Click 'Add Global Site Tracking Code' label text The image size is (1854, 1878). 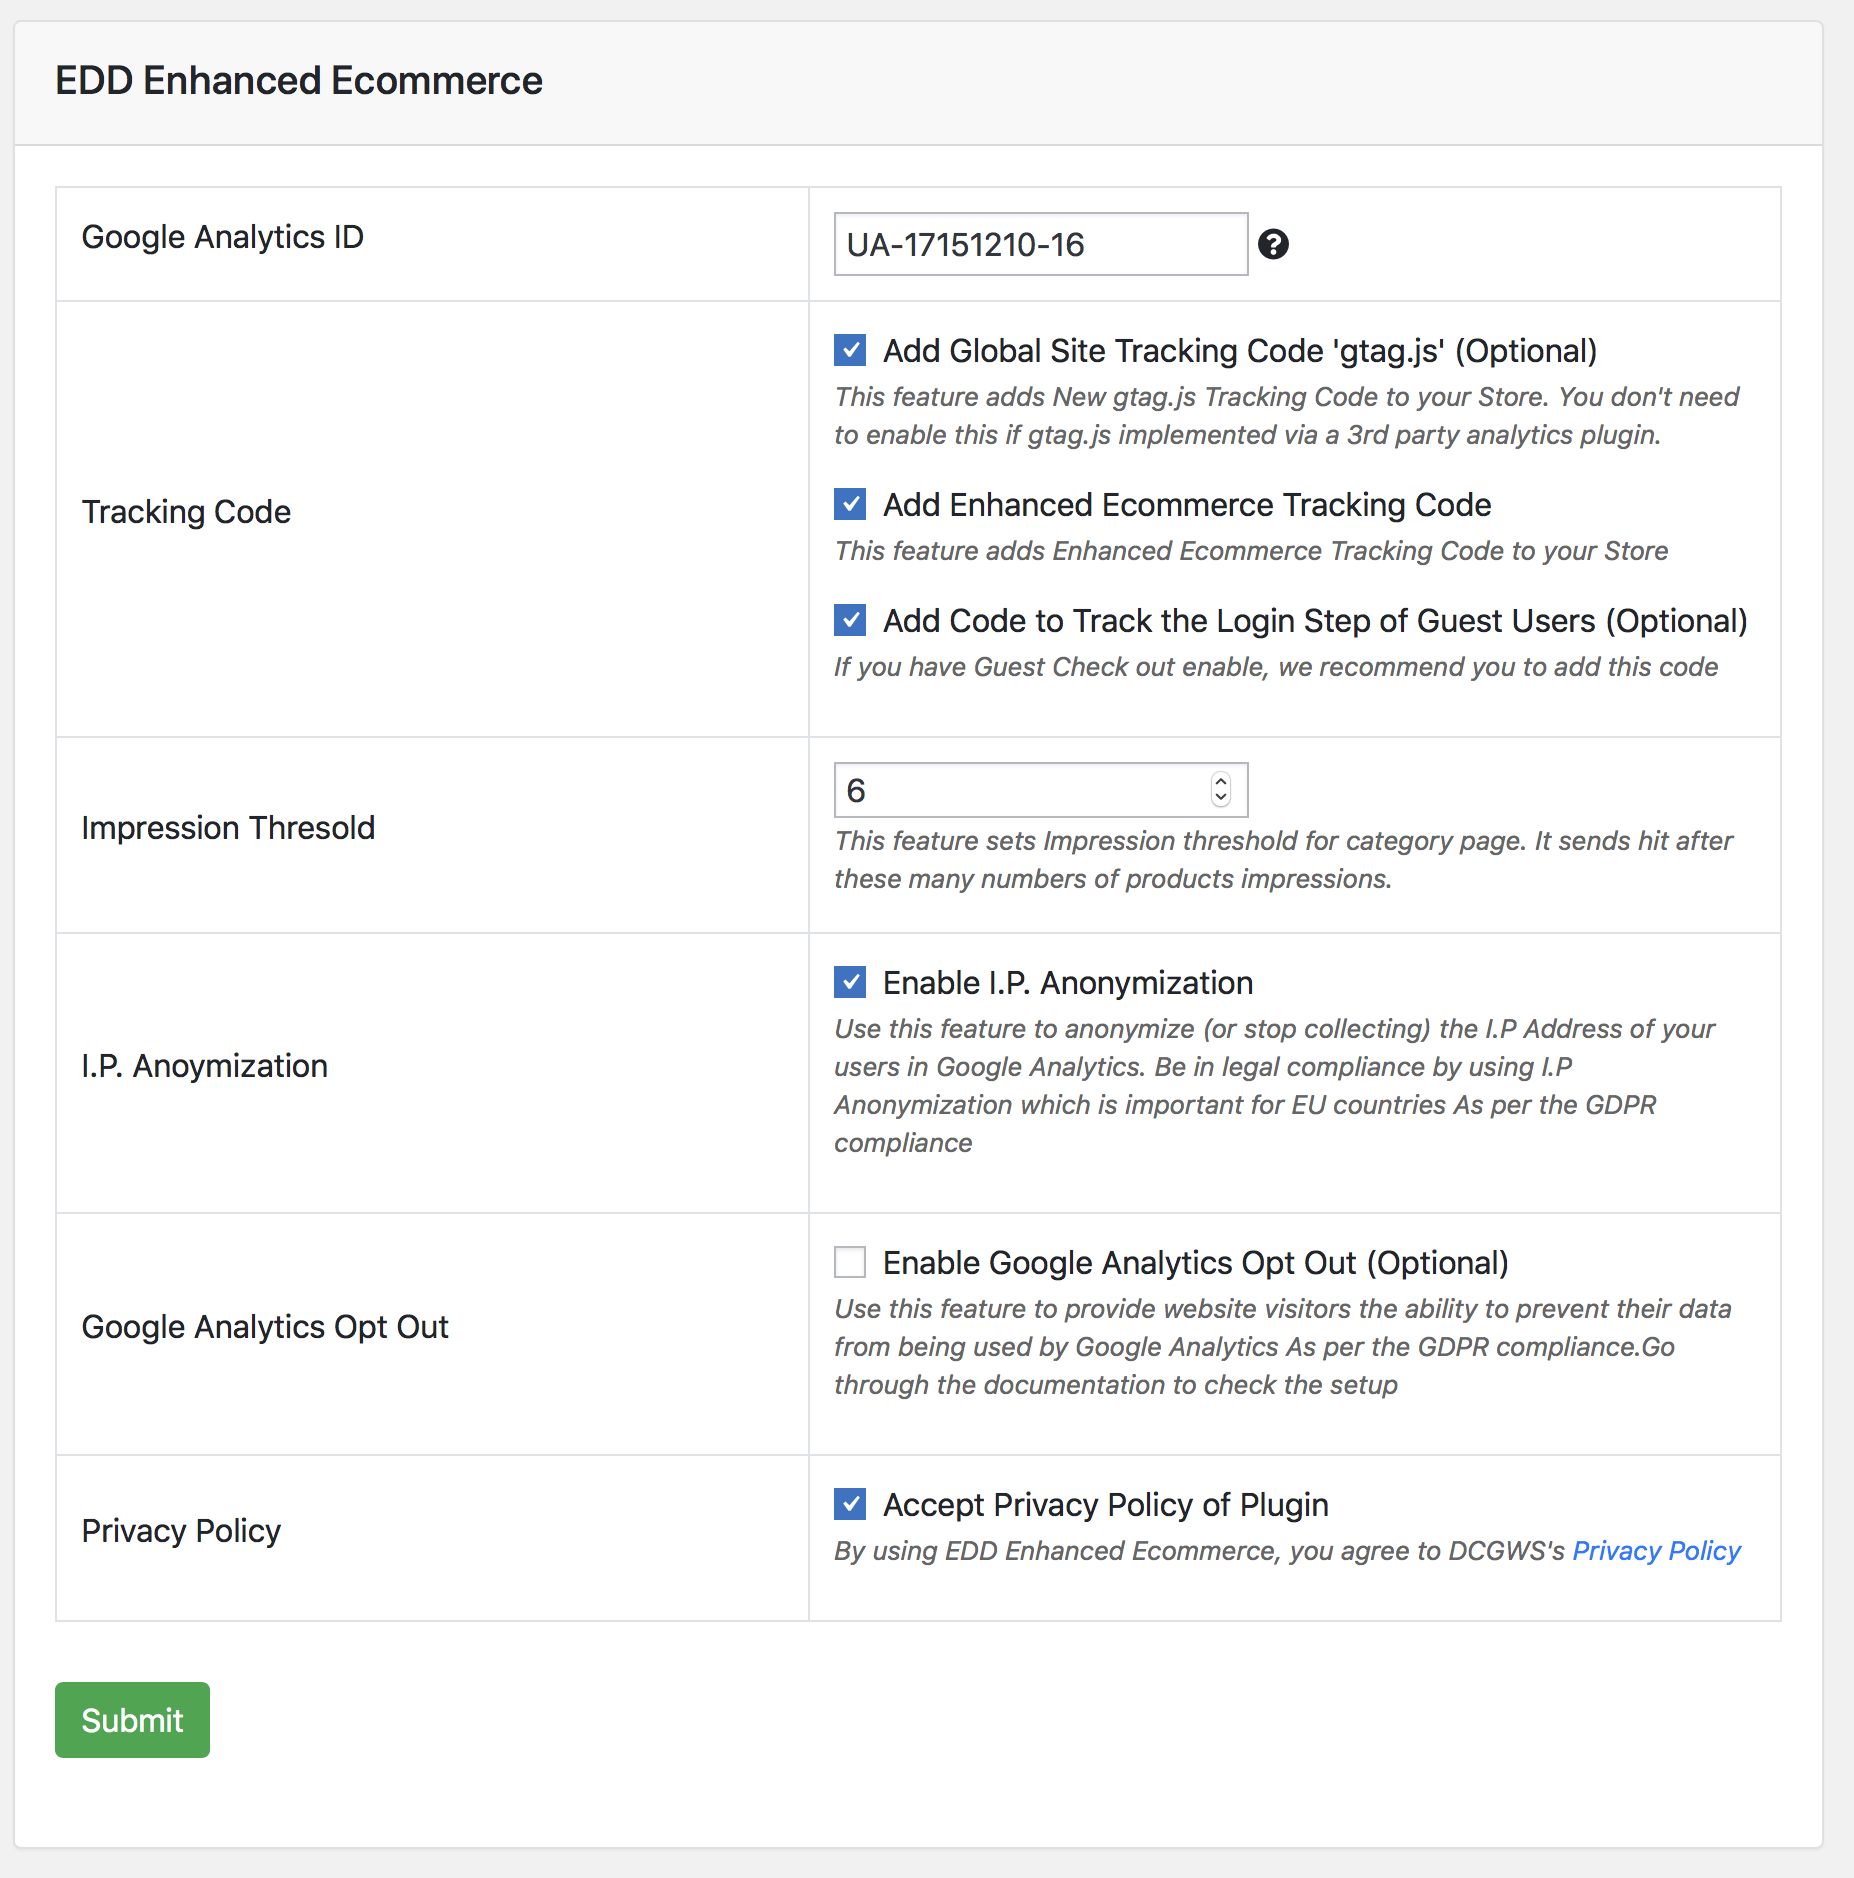pyautogui.click(x=1240, y=351)
